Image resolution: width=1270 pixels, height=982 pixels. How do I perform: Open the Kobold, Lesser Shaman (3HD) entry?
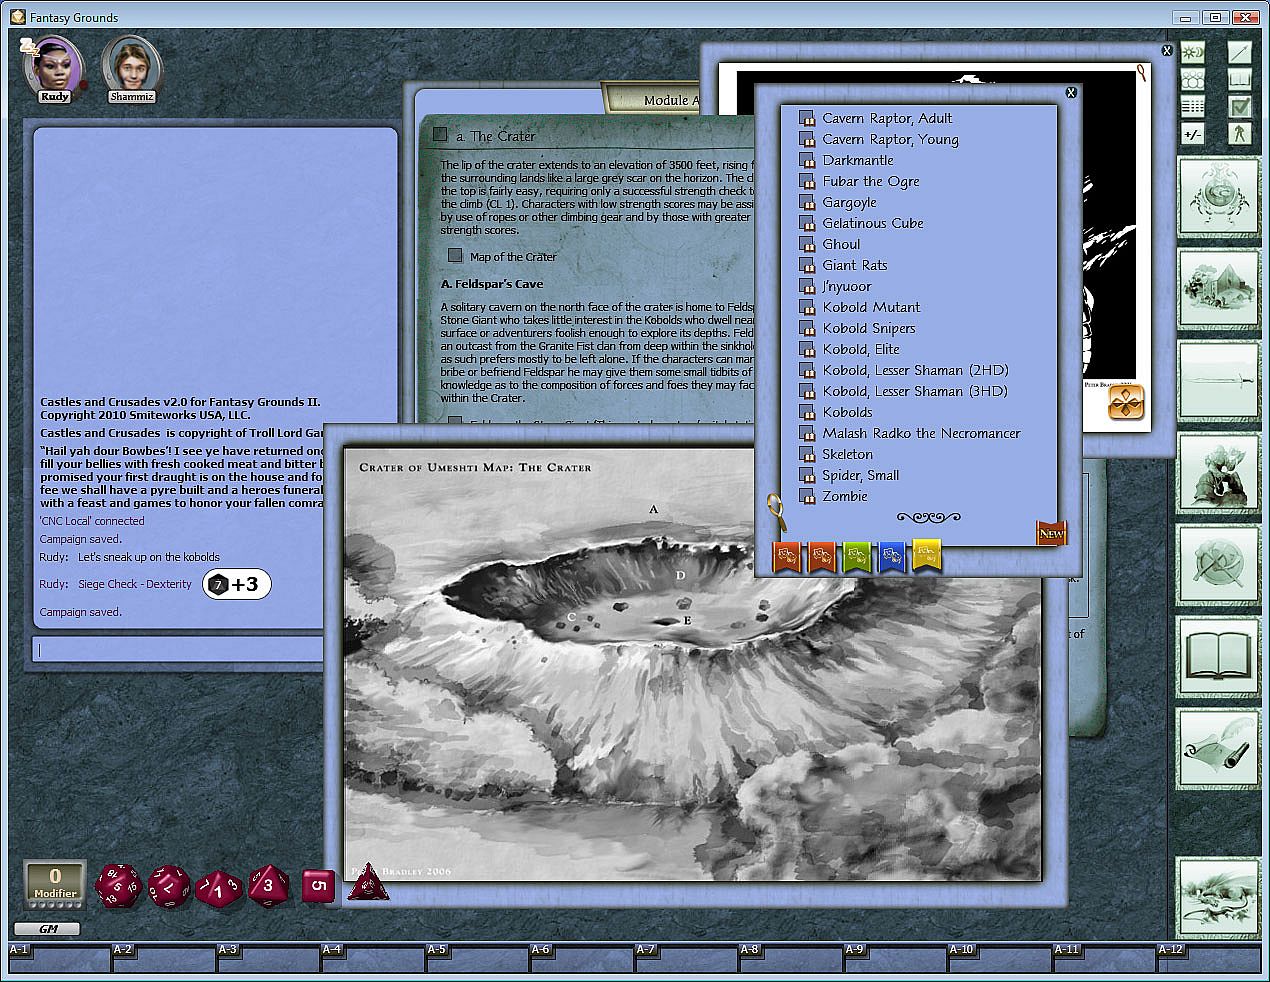click(x=915, y=391)
